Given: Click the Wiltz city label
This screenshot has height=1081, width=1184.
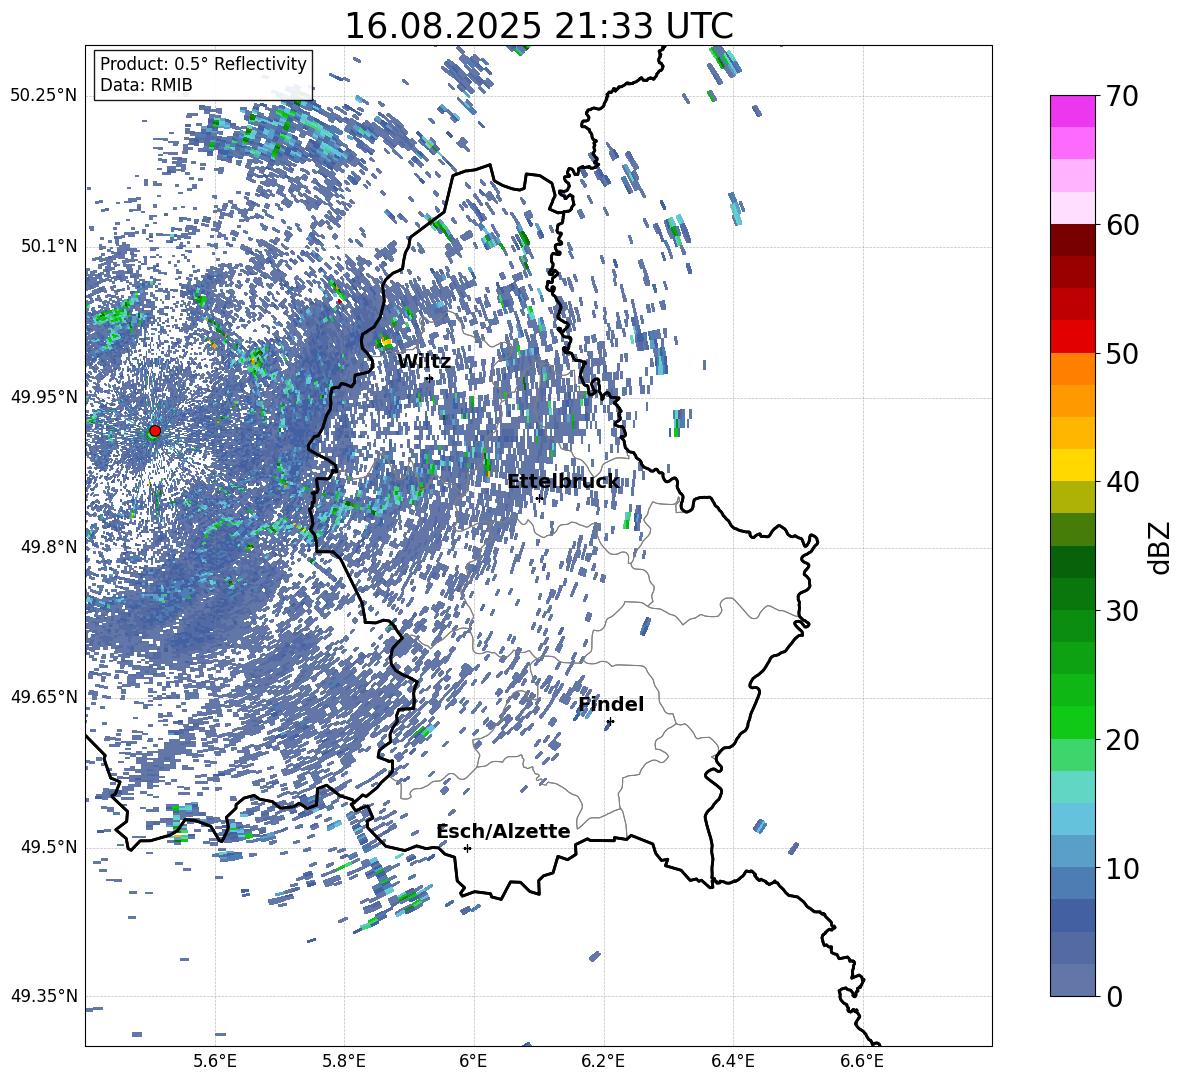Looking at the screenshot, I should click(424, 362).
